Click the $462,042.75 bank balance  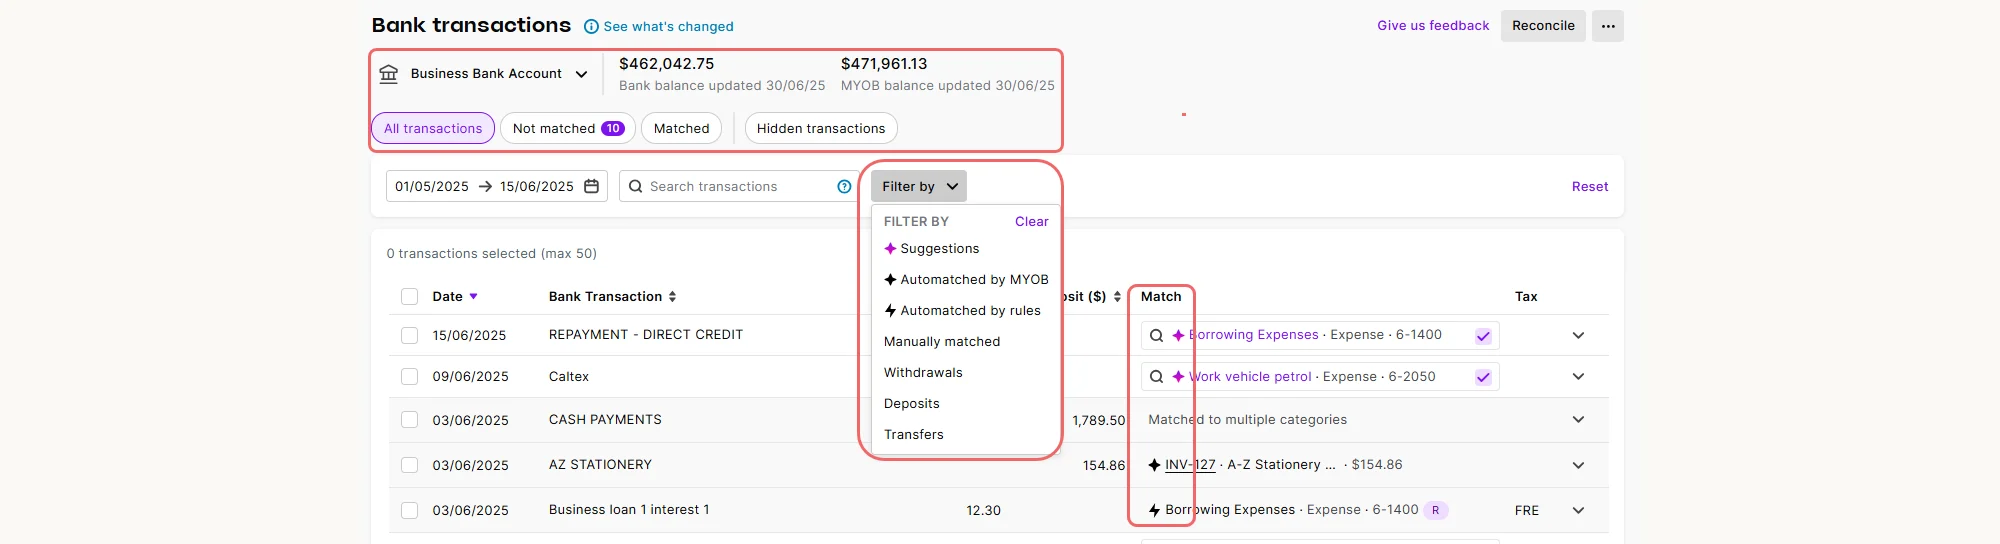pyautogui.click(x=667, y=64)
